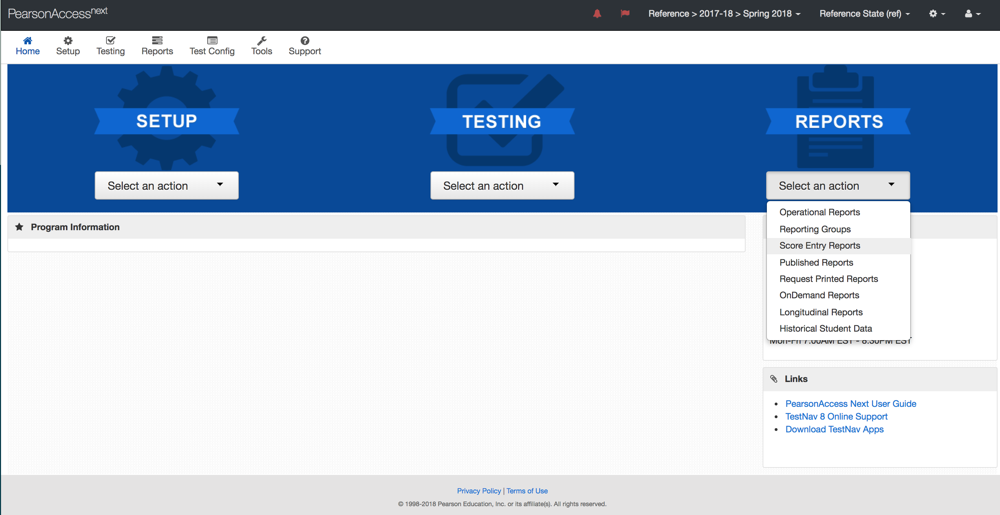Image resolution: width=1000 pixels, height=515 pixels.
Task: Open the Tools wrench navigation item
Action: tap(261, 46)
